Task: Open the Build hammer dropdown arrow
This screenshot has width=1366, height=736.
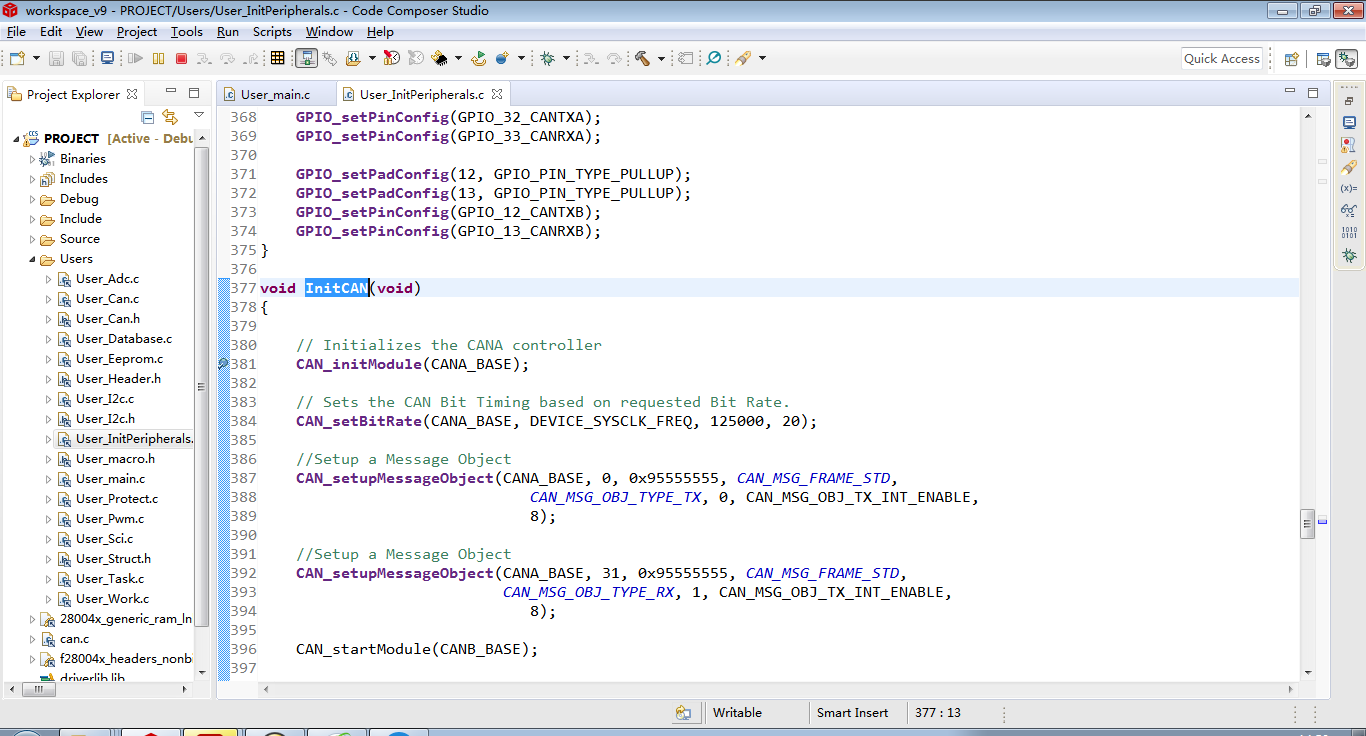Action: [x=661, y=58]
